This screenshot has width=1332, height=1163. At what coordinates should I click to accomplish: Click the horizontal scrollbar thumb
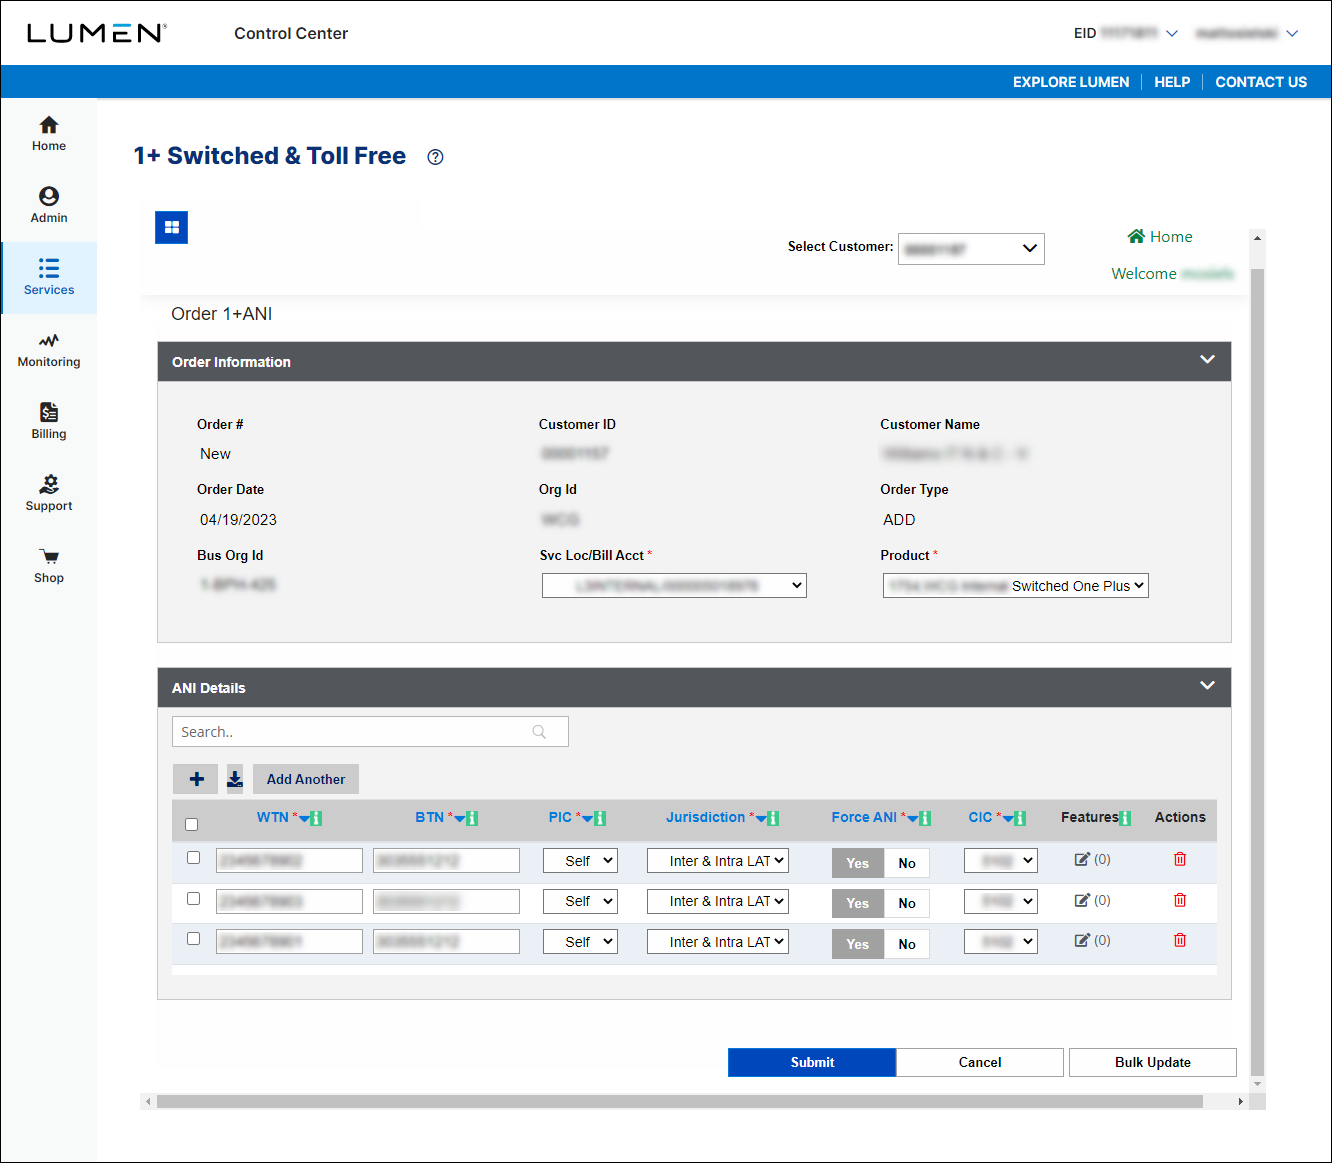[x=680, y=1102]
